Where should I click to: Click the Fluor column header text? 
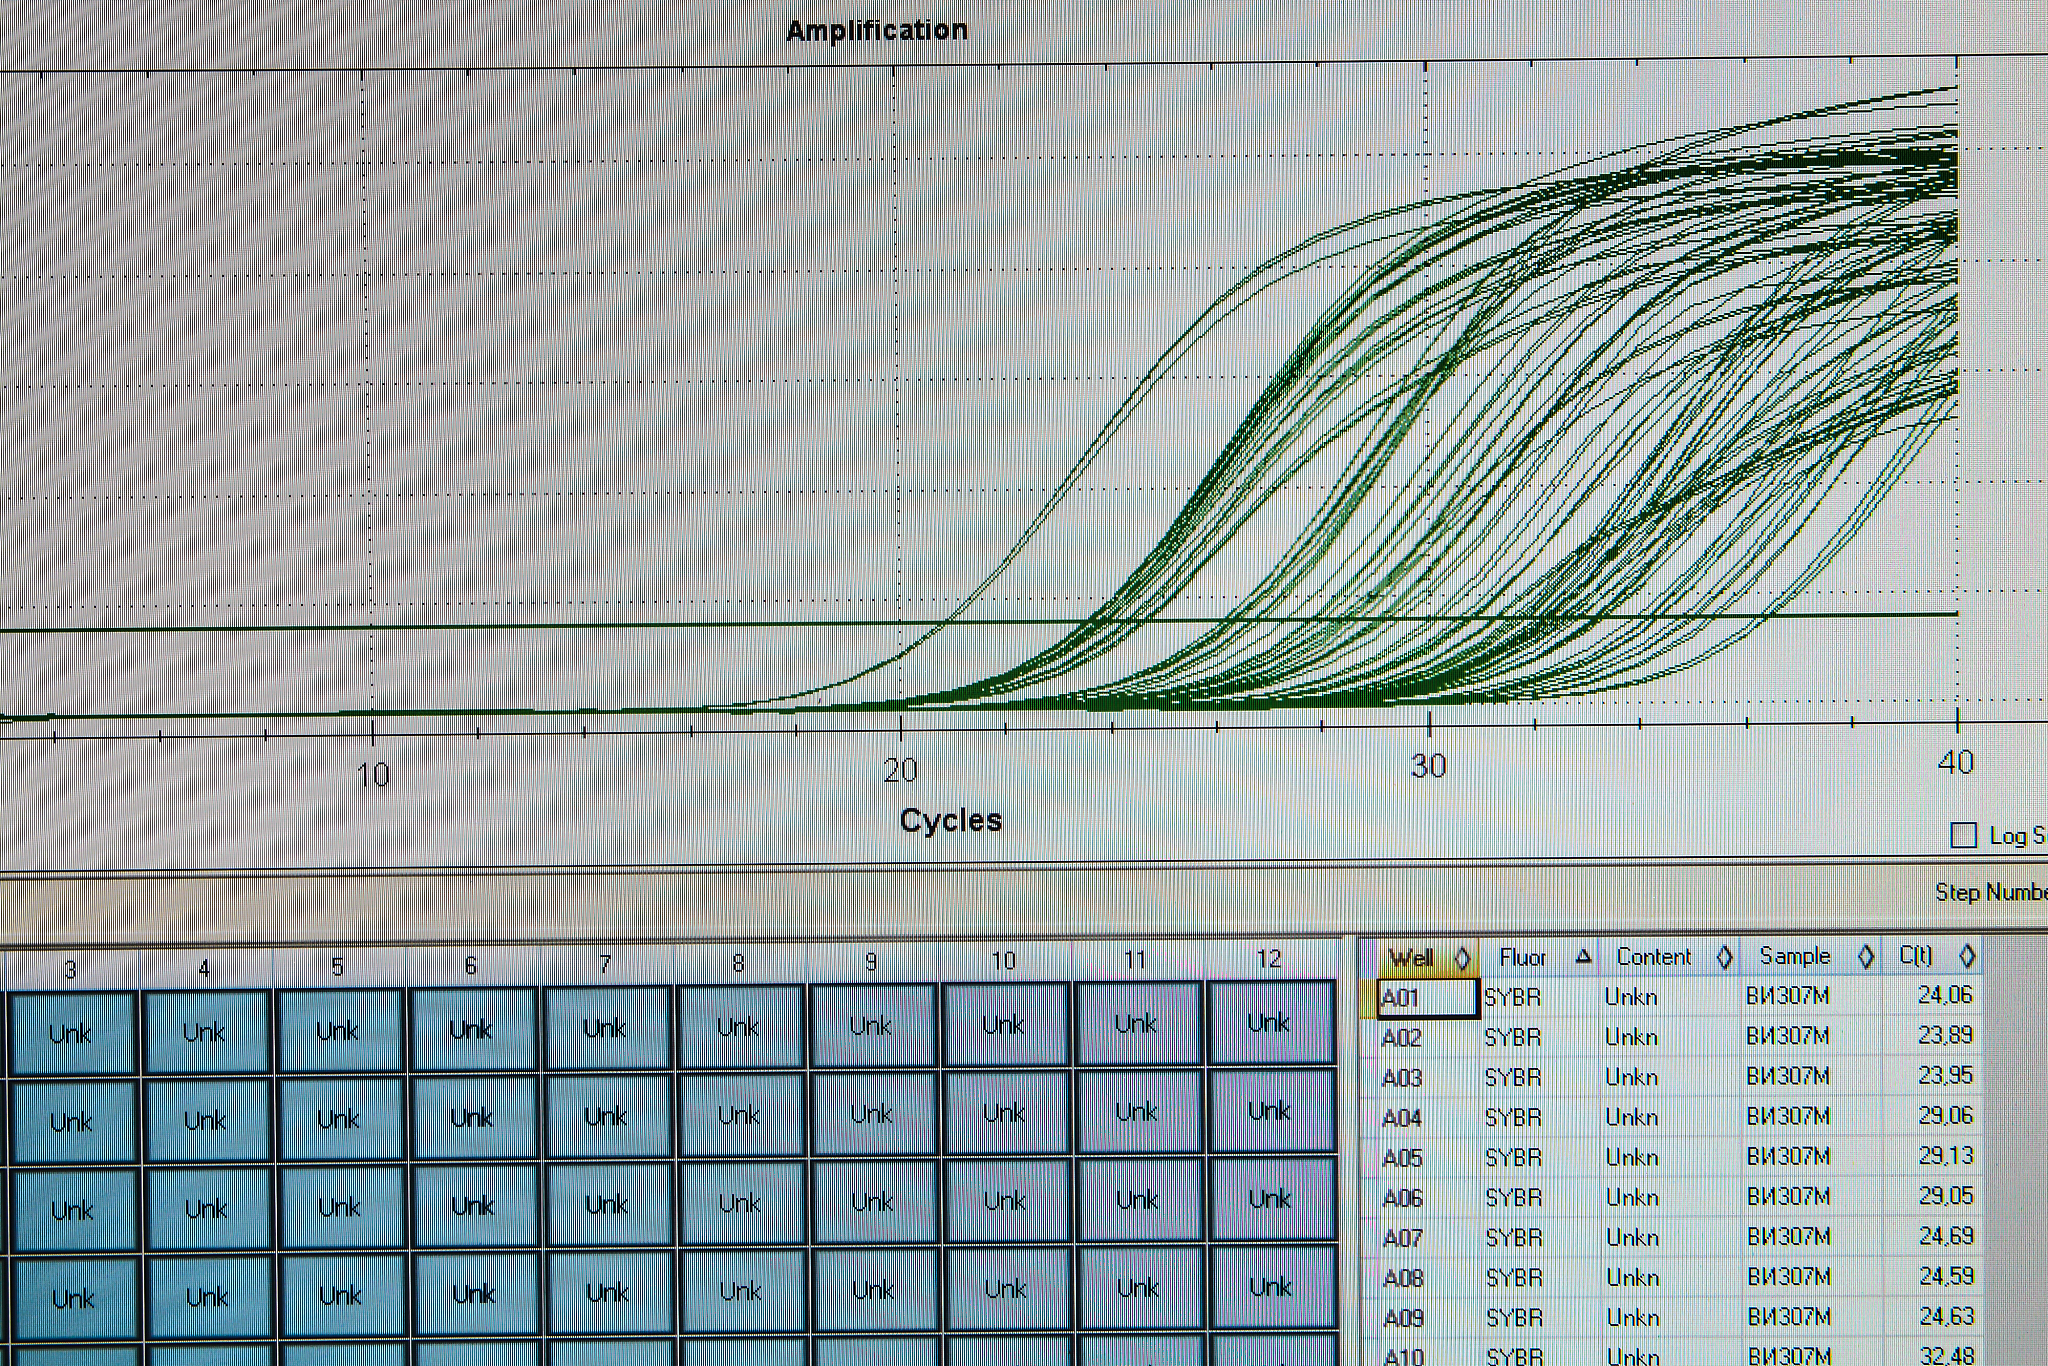1522,958
